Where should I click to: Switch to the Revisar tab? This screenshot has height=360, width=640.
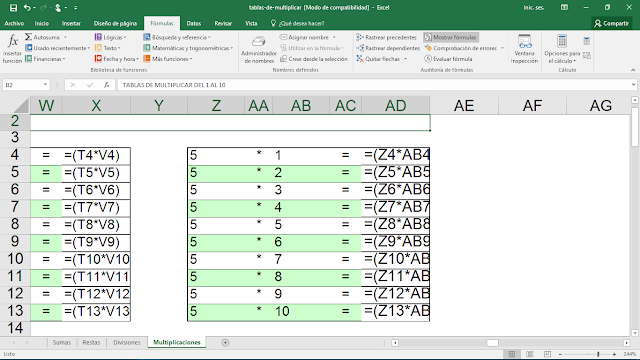pyautogui.click(x=223, y=23)
